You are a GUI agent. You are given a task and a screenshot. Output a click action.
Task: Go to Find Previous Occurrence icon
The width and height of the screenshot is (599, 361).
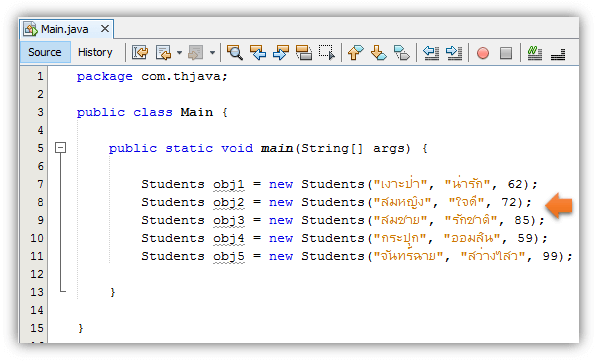pos(258,52)
